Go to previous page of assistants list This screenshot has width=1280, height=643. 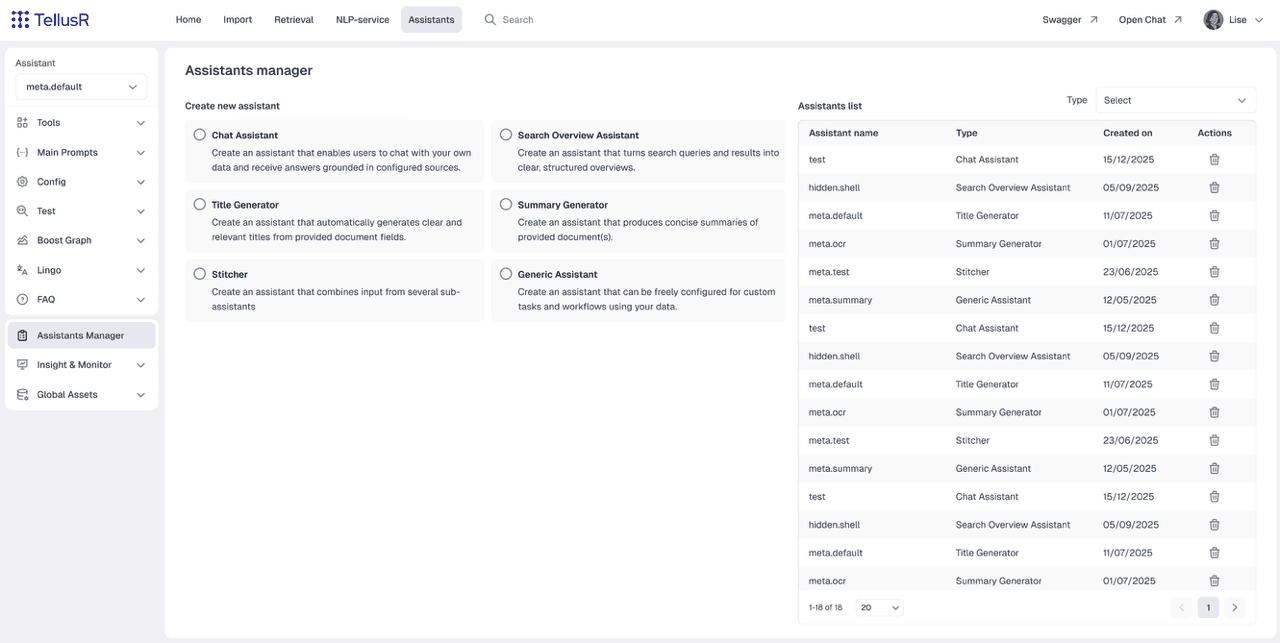point(1181,607)
